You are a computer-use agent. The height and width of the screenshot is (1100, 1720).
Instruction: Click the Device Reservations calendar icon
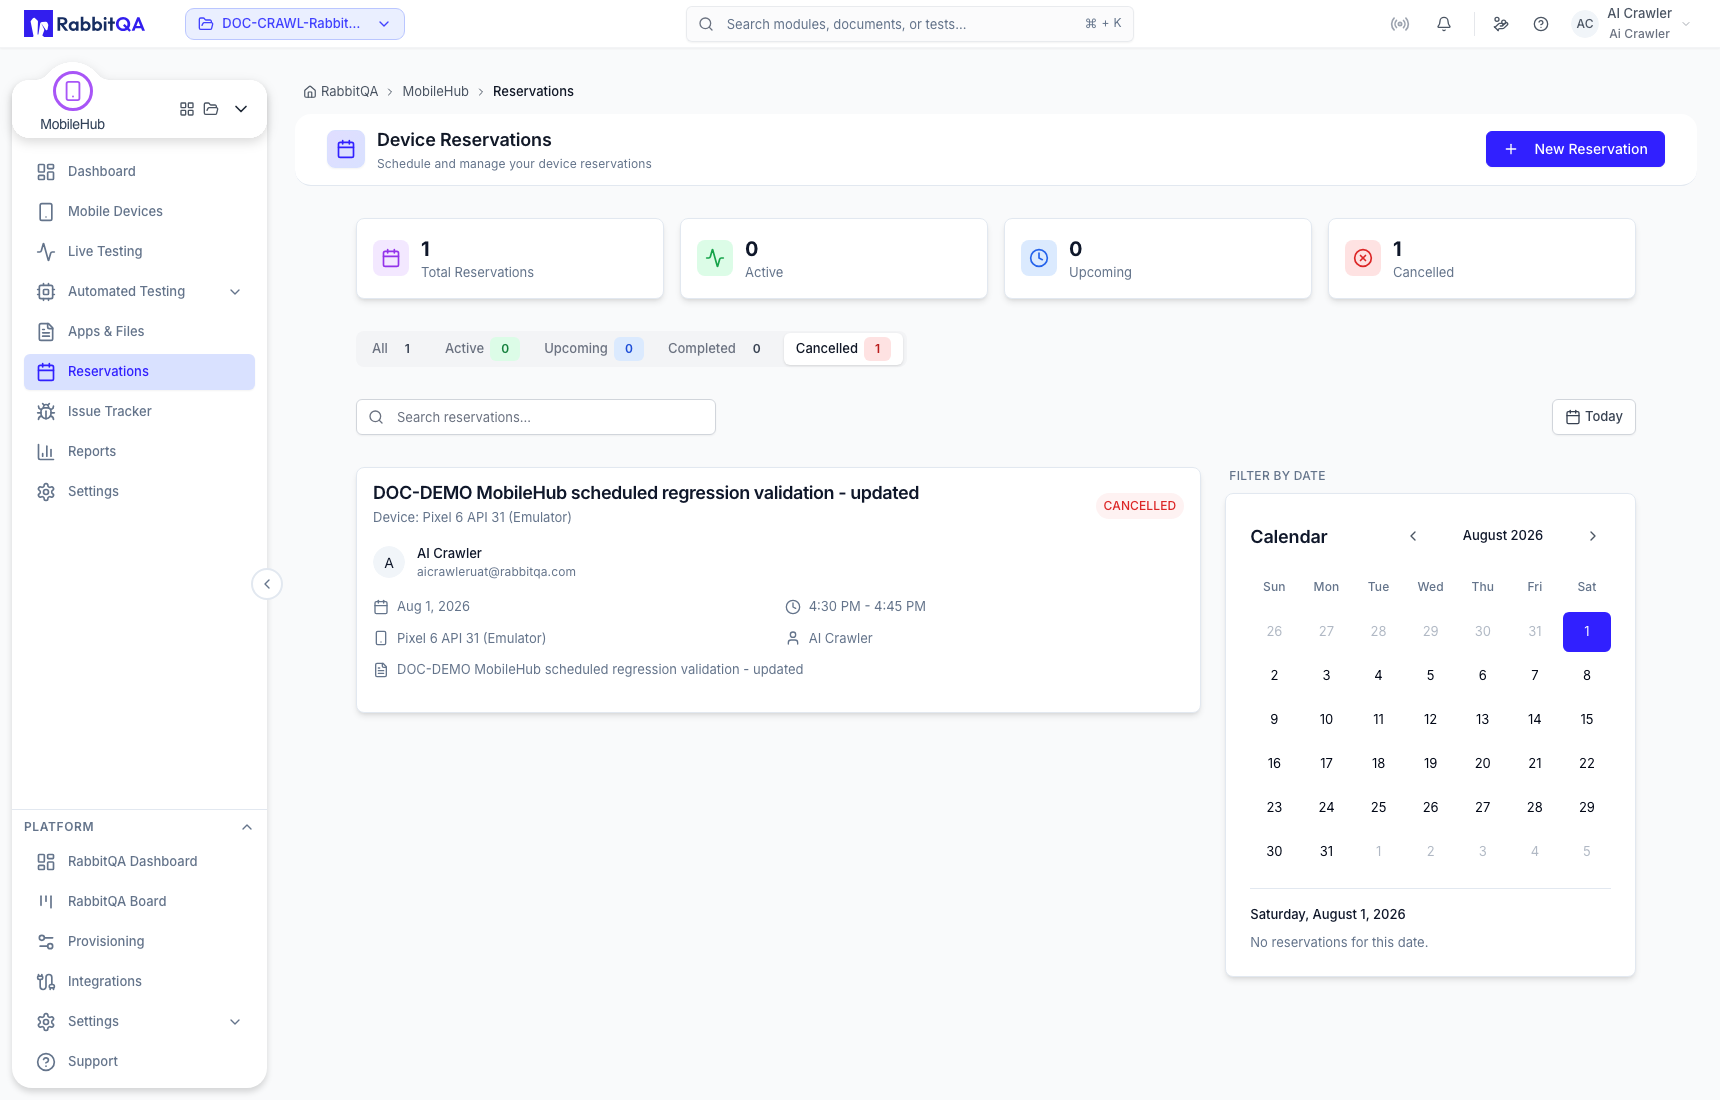[346, 149]
